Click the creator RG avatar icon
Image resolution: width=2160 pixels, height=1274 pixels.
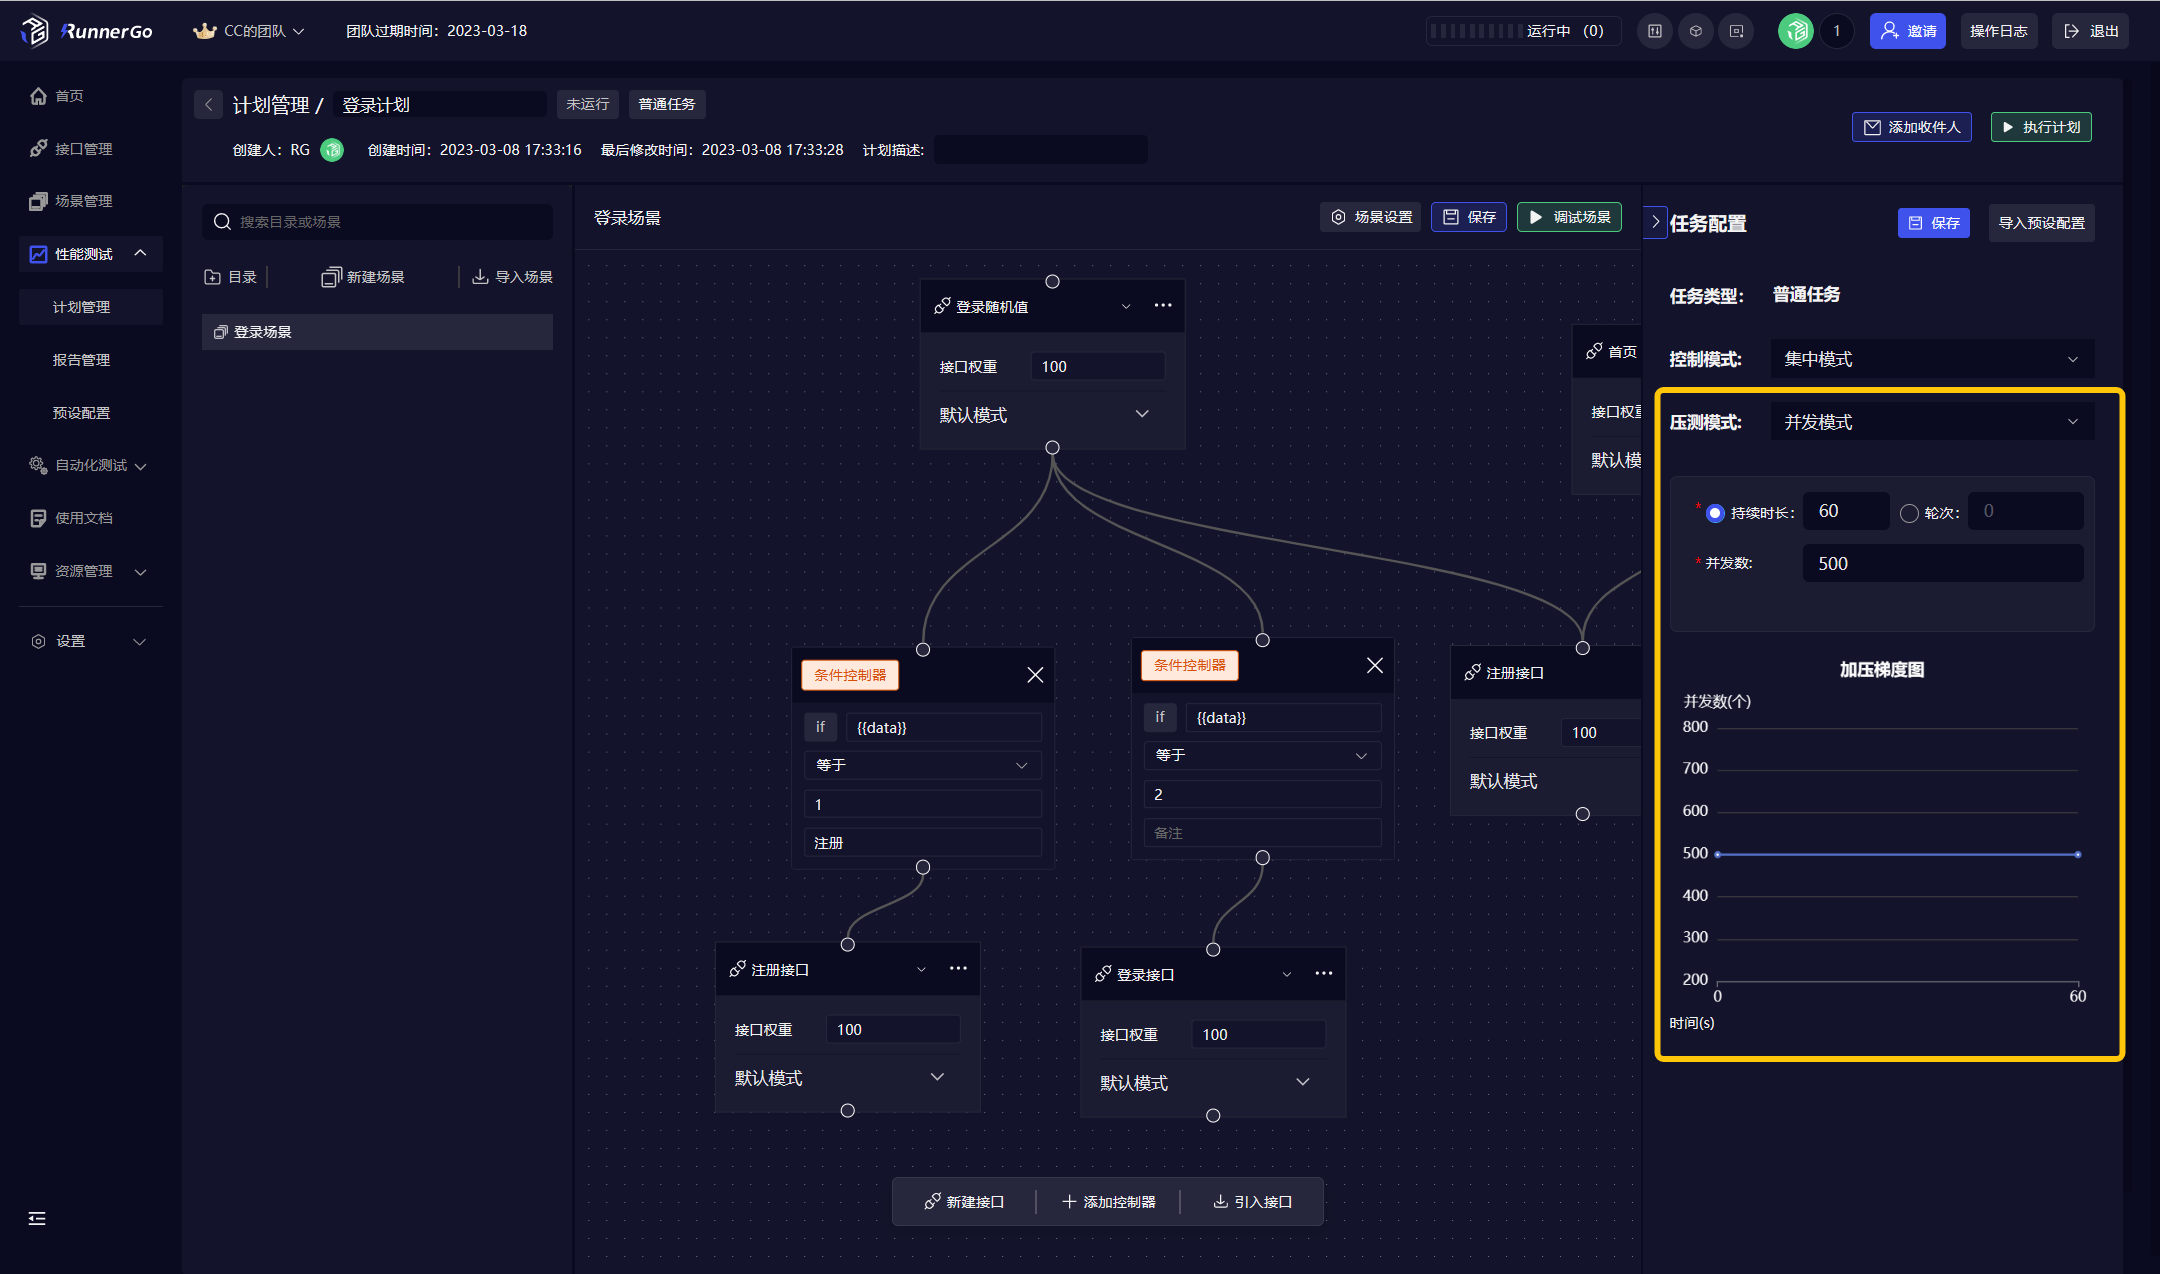332,150
